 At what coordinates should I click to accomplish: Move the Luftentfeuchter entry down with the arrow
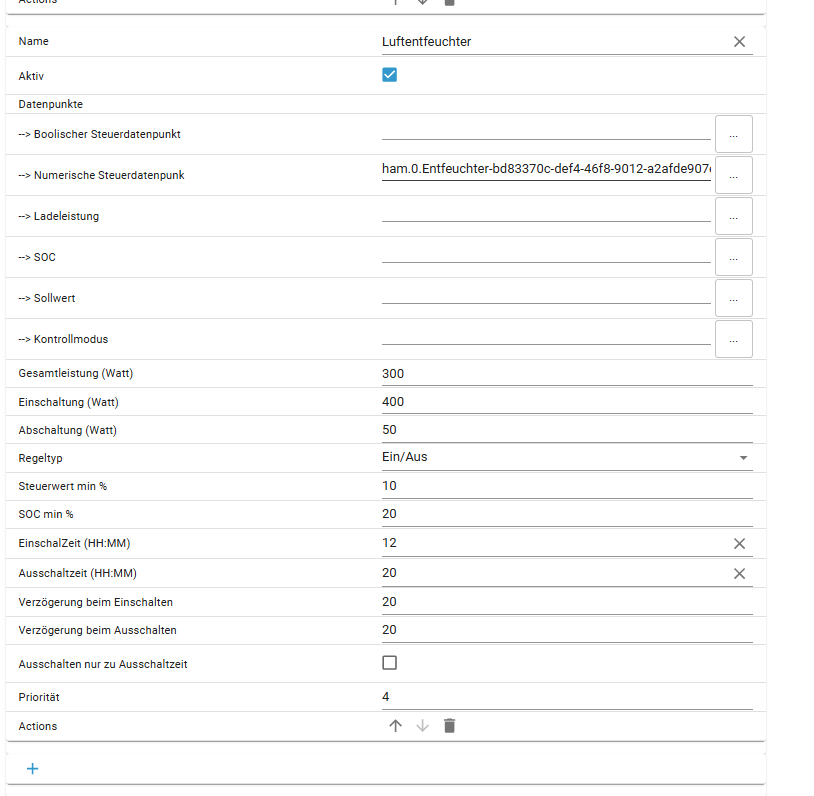423,726
